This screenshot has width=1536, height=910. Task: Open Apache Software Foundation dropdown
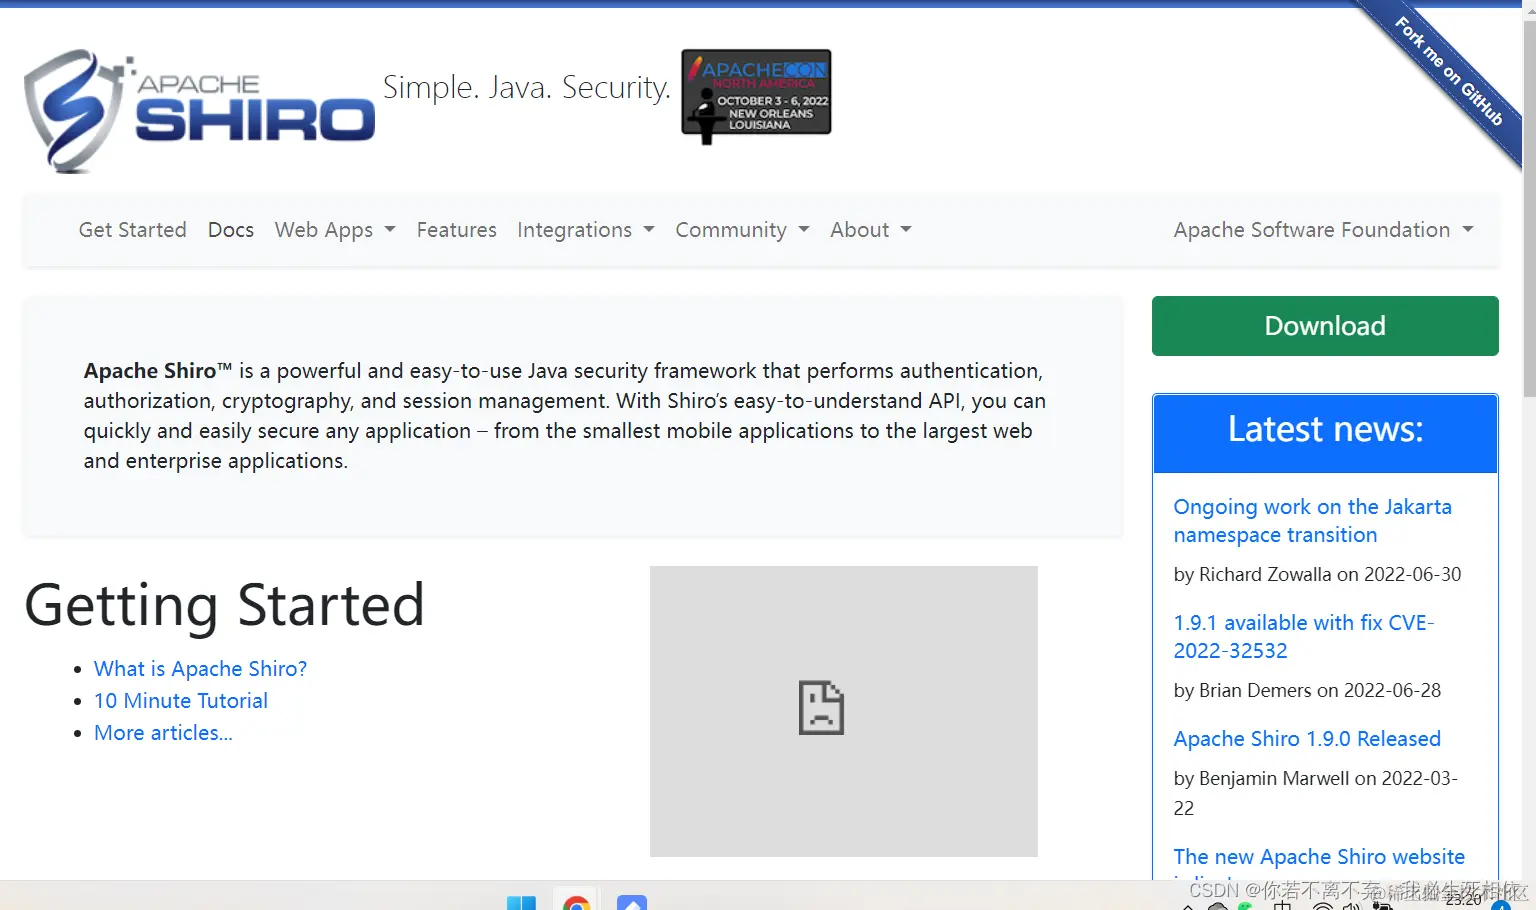coord(1323,230)
